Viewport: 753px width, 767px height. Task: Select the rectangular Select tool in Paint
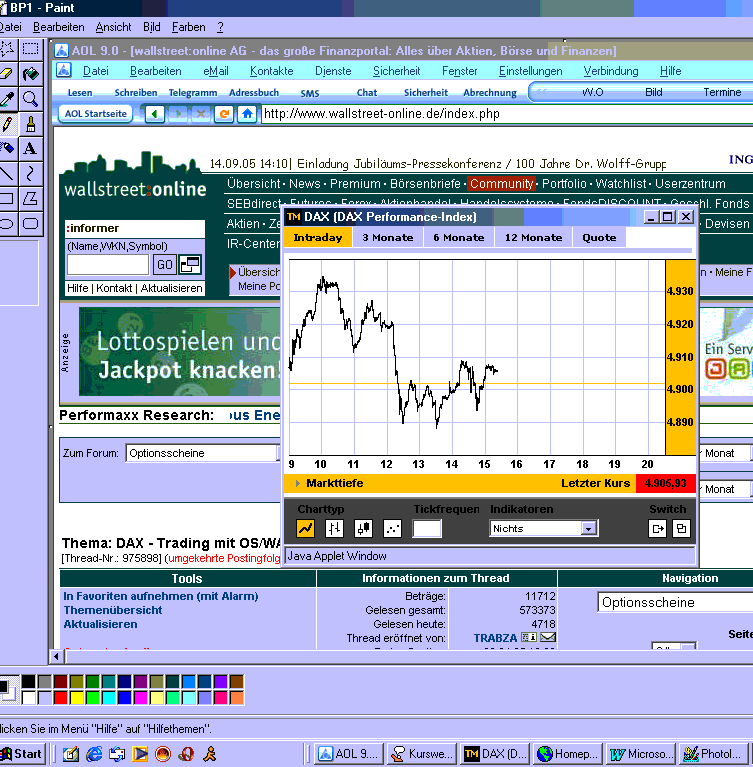[30, 49]
